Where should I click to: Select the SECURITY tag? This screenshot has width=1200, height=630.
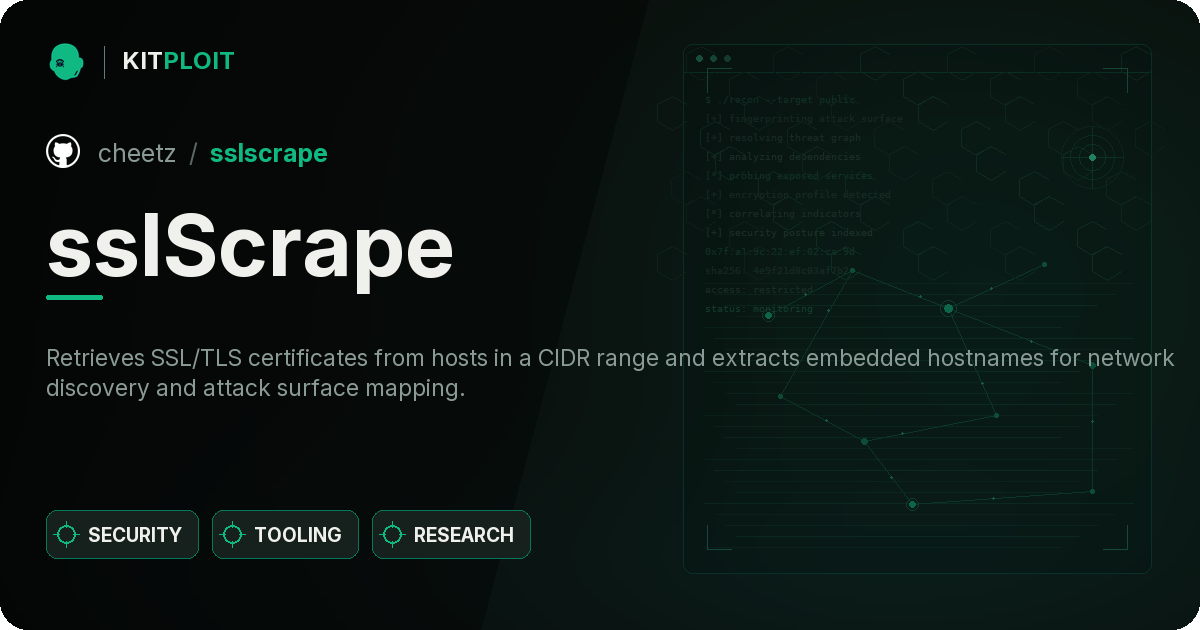pos(122,535)
